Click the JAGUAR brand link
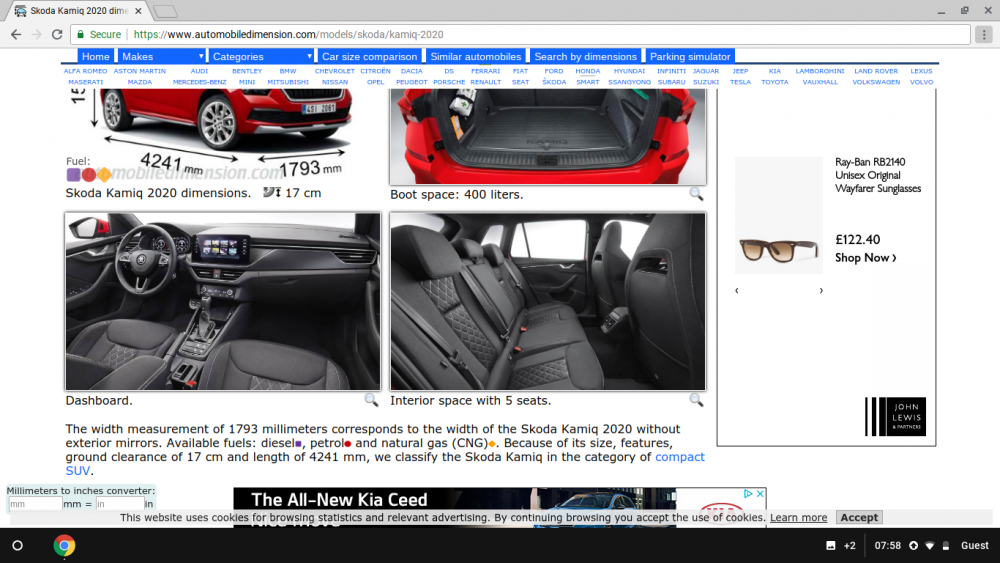Screen dimensions: 1000x563 pyautogui.click(x=705, y=71)
